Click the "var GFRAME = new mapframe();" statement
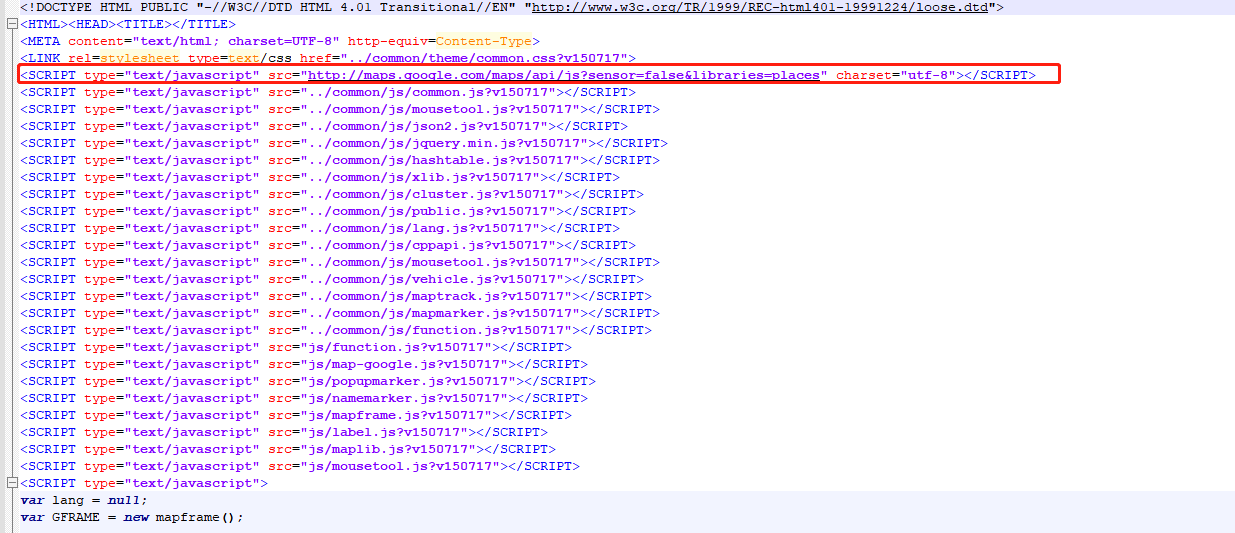The height and width of the screenshot is (533, 1235). tap(132, 518)
